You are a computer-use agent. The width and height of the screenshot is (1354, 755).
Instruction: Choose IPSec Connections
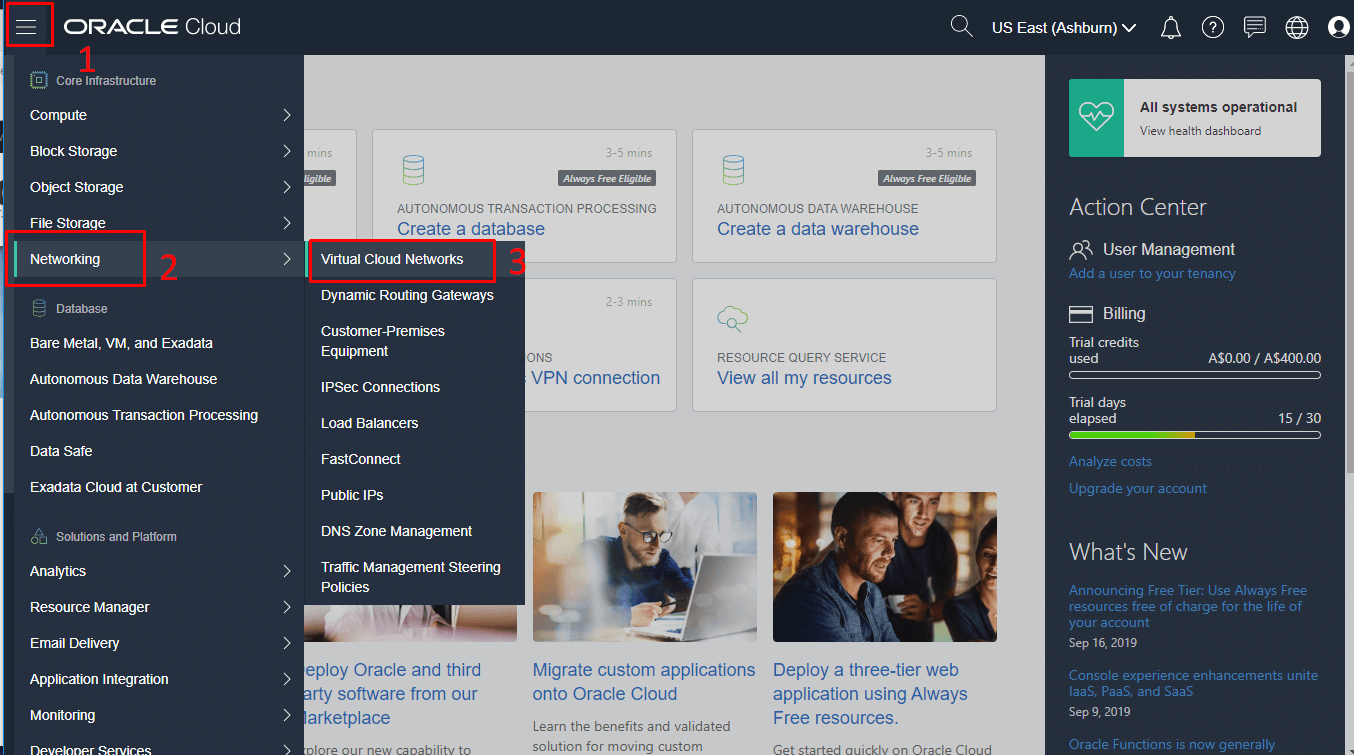[x=380, y=387]
